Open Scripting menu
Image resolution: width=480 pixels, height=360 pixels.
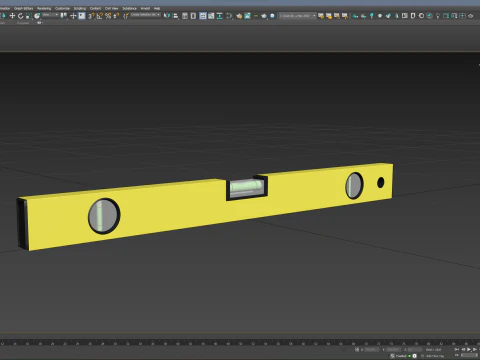80,8
